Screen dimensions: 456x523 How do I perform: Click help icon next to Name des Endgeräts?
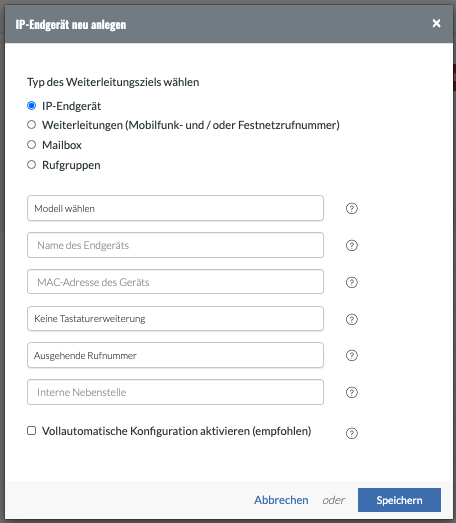352,245
